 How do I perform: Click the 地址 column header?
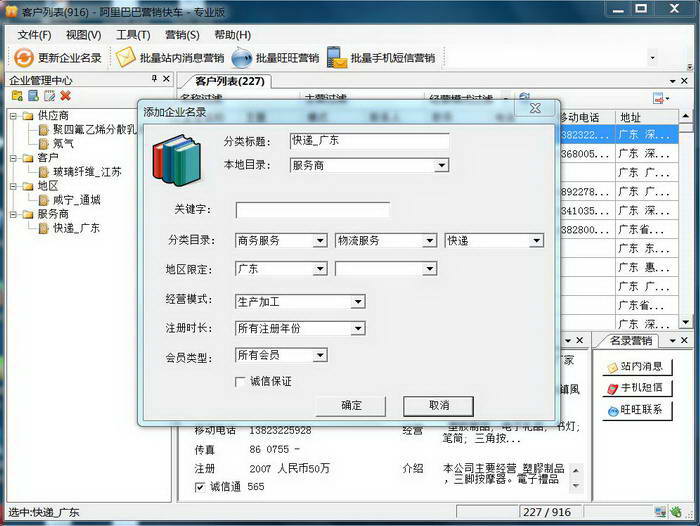647,117
